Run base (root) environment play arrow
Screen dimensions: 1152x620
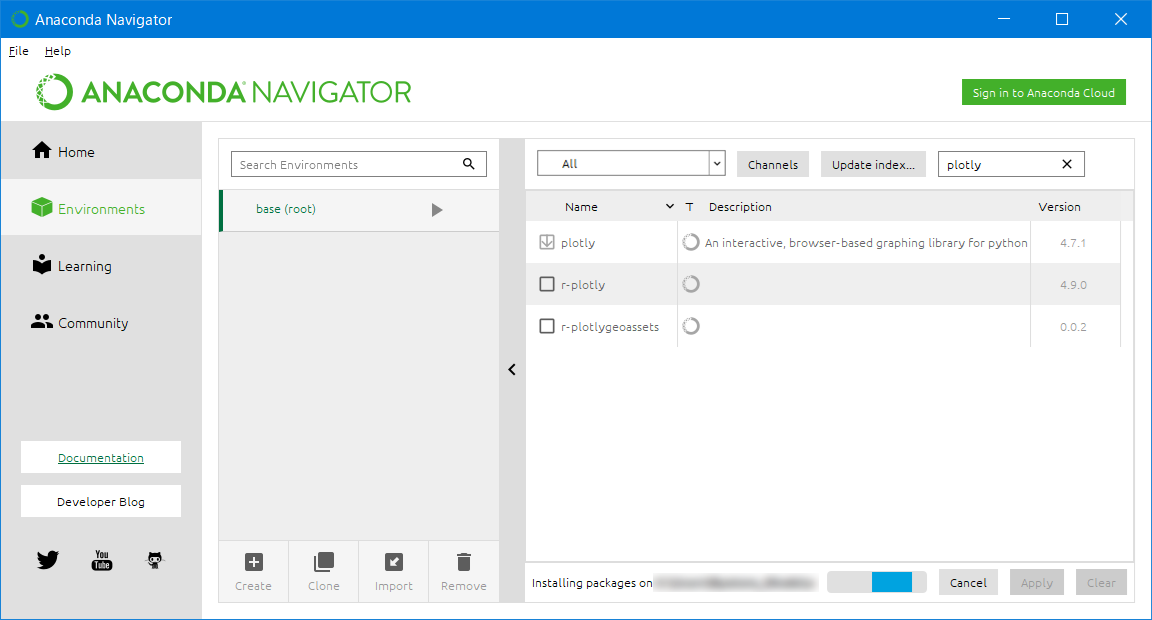(437, 210)
